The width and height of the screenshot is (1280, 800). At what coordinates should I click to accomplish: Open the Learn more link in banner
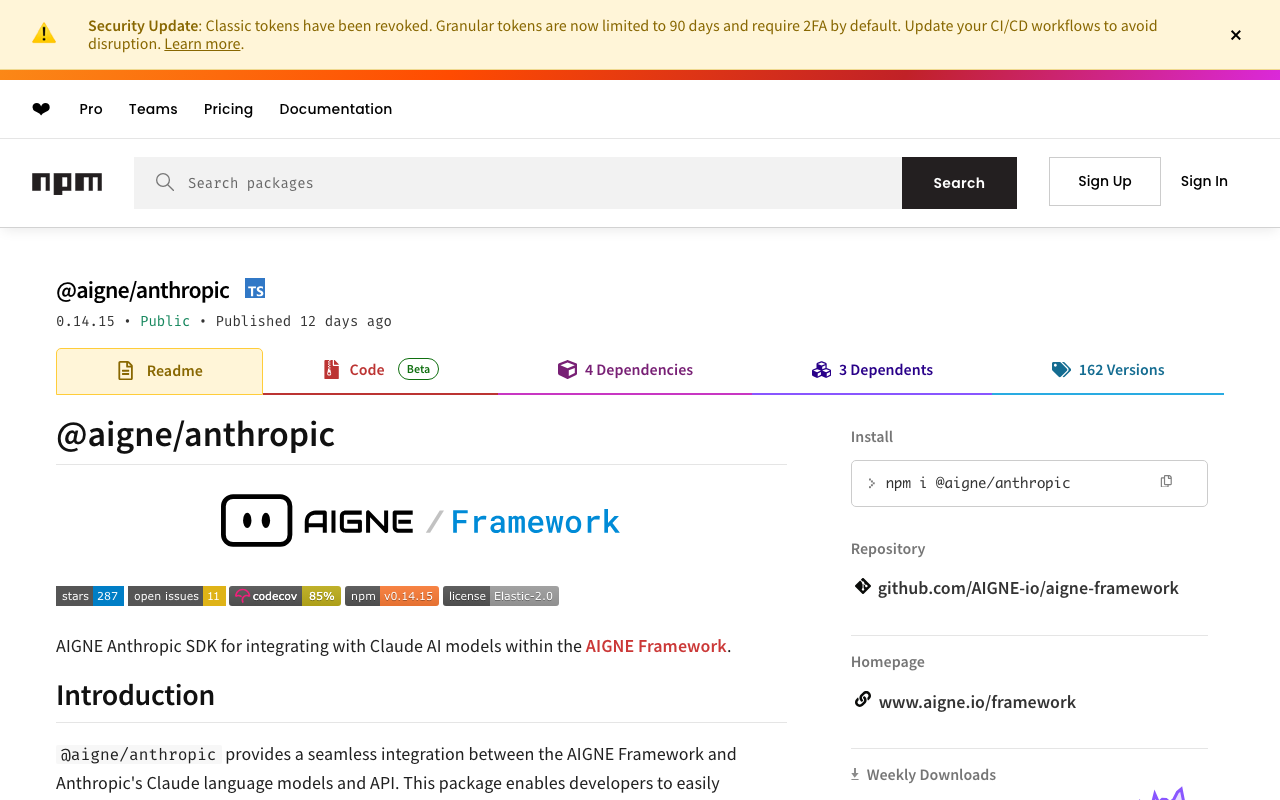pos(202,44)
